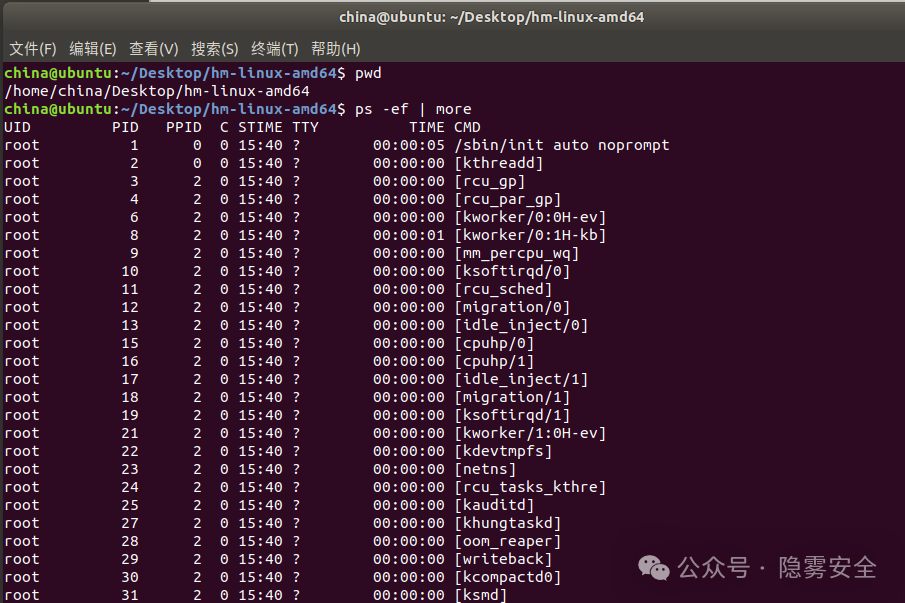The width and height of the screenshot is (905, 603).
Task: Click the PPID column header
Action: 184,128
